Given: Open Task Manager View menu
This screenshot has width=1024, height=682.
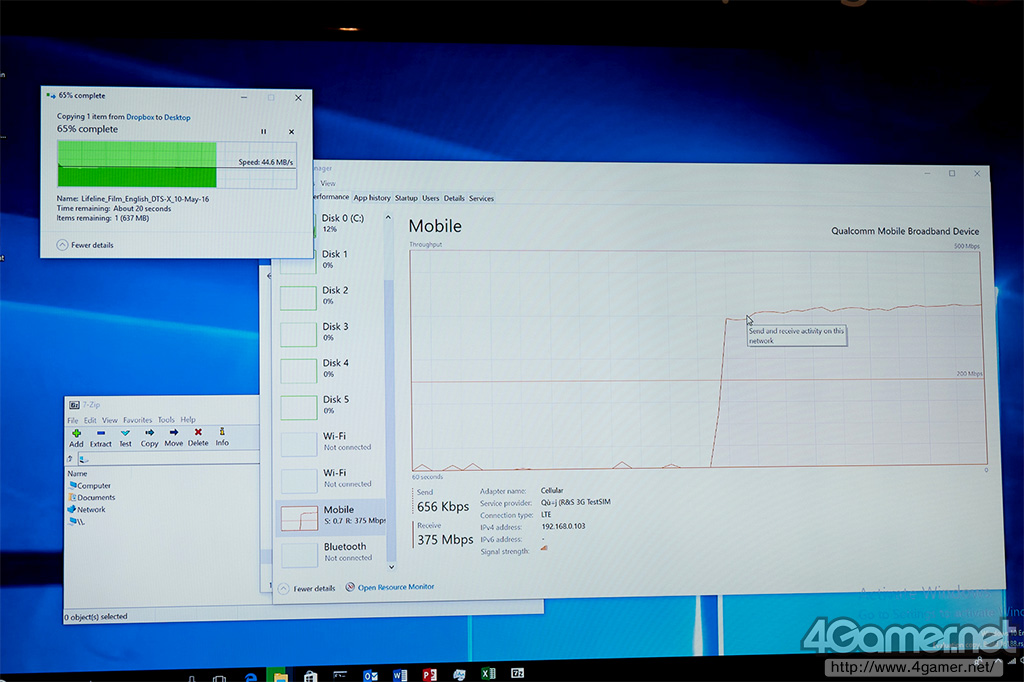Looking at the screenshot, I should (328, 184).
